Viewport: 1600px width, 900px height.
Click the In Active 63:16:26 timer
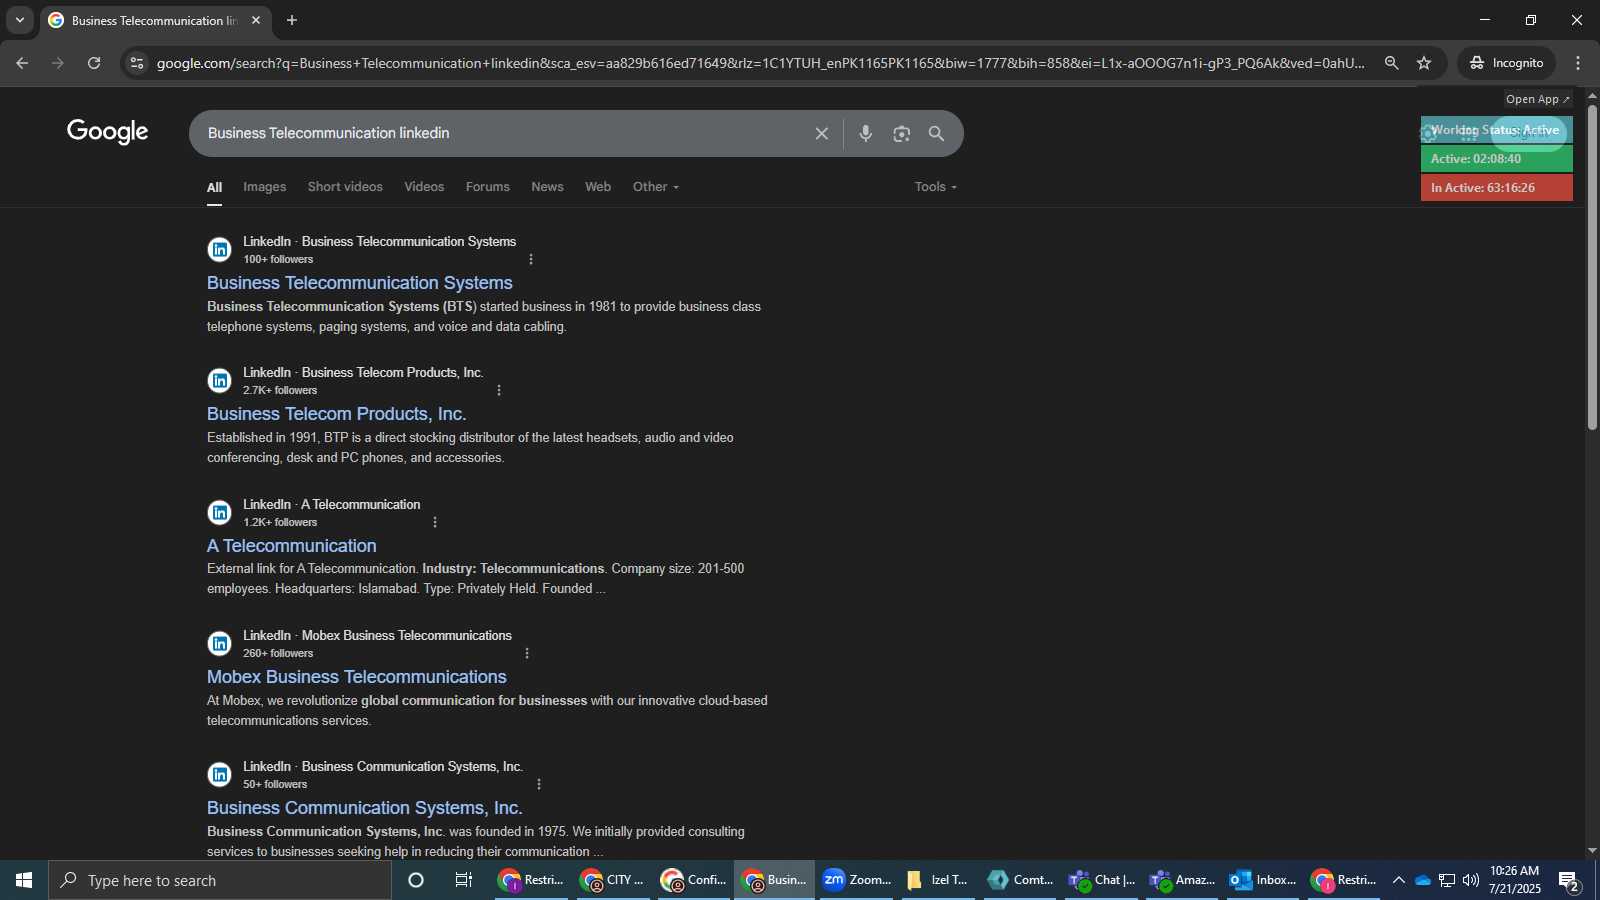coord(1496,188)
